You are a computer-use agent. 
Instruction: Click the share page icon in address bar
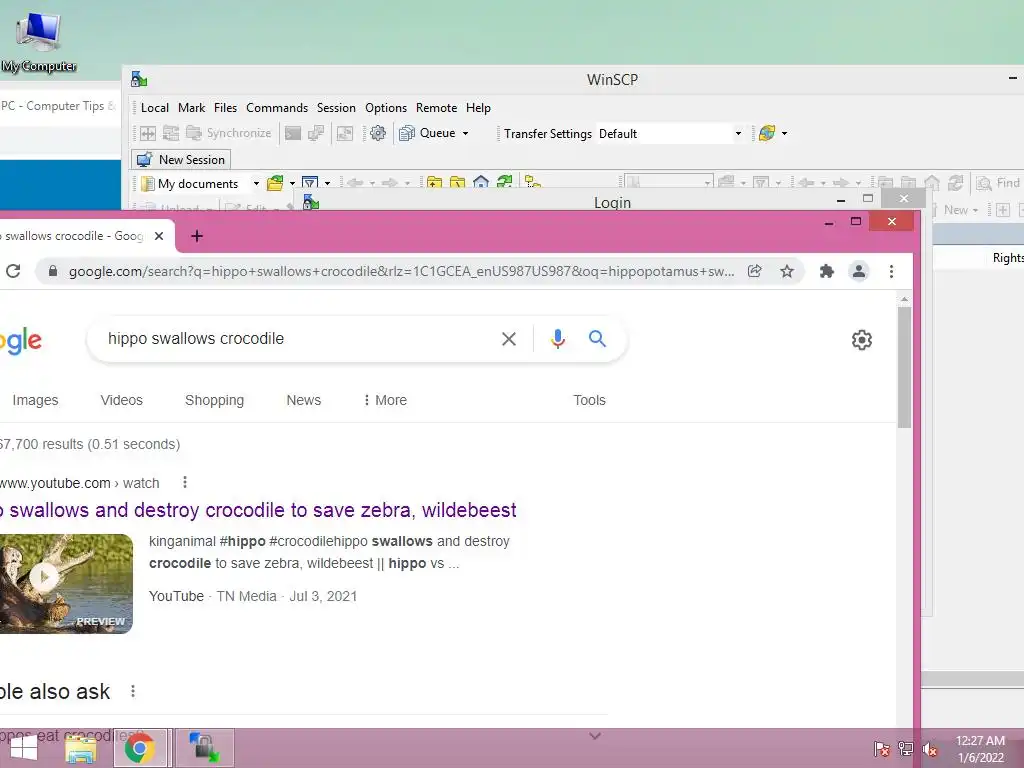(755, 271)
